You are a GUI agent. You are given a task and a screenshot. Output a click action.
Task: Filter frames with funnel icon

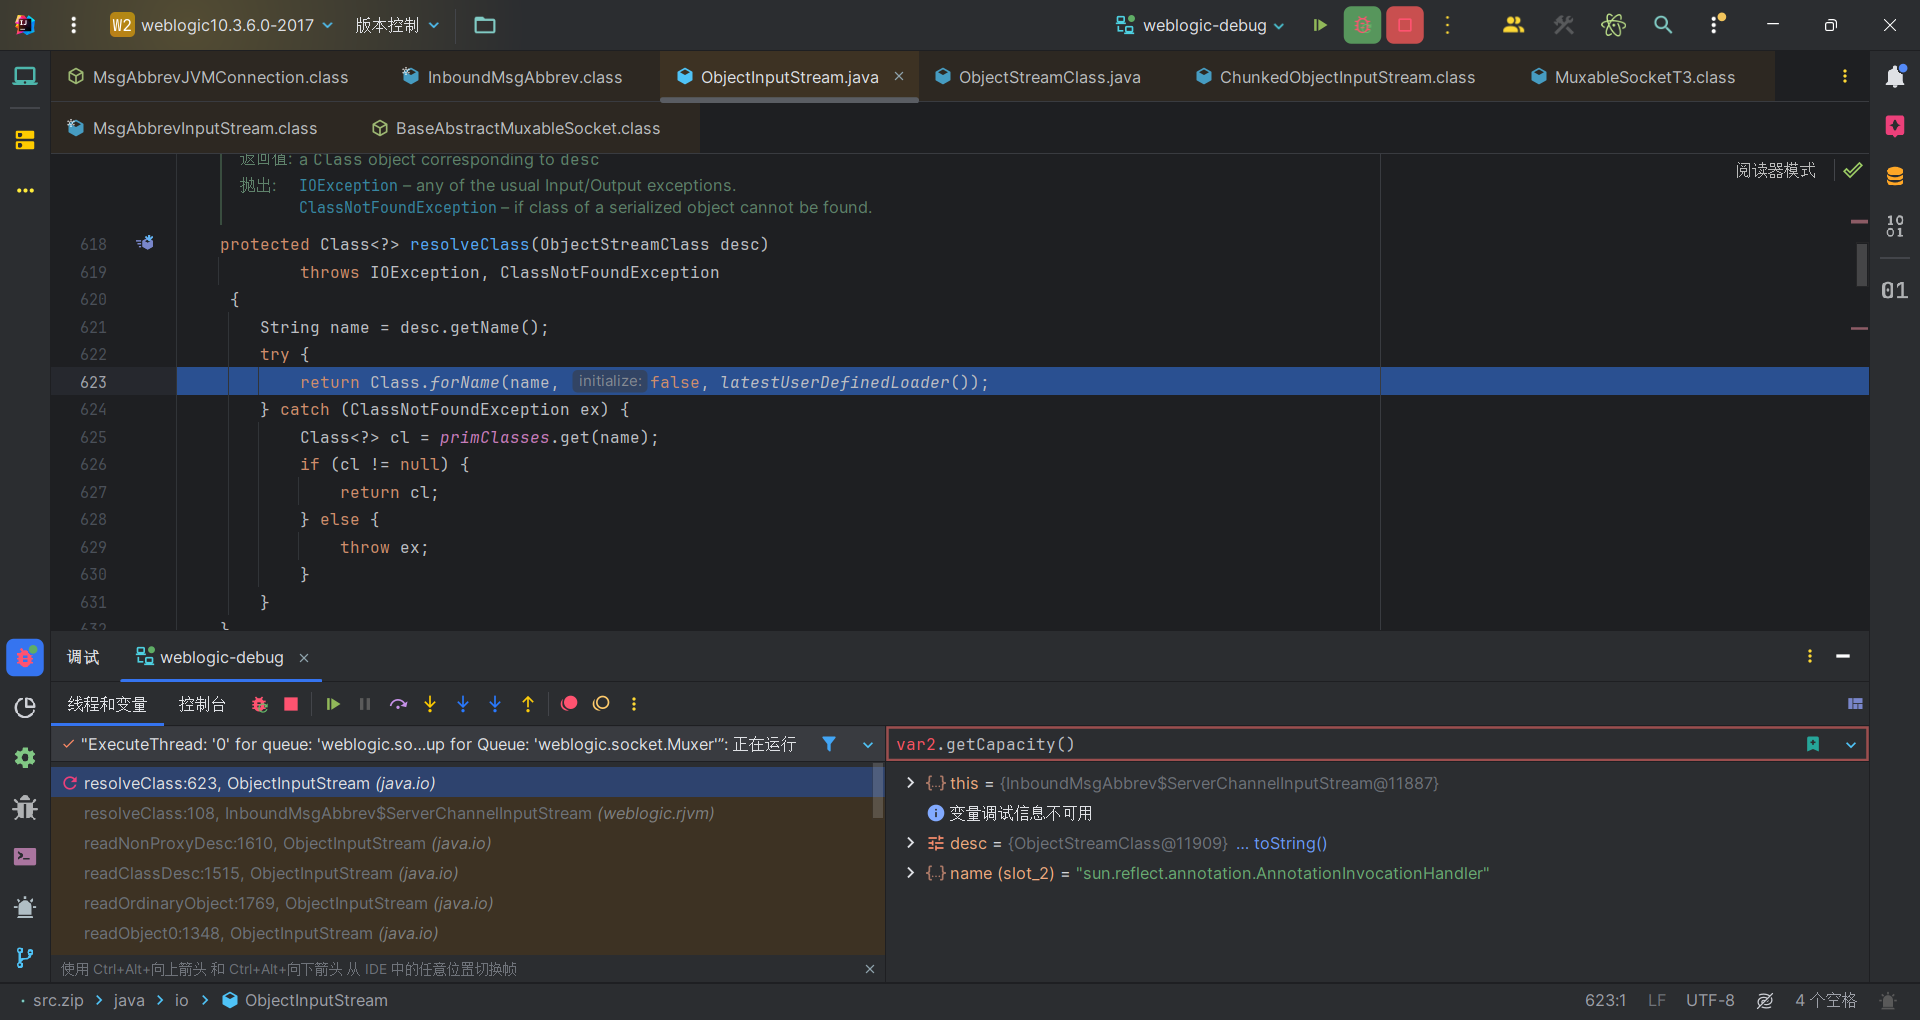pos(829,744)
